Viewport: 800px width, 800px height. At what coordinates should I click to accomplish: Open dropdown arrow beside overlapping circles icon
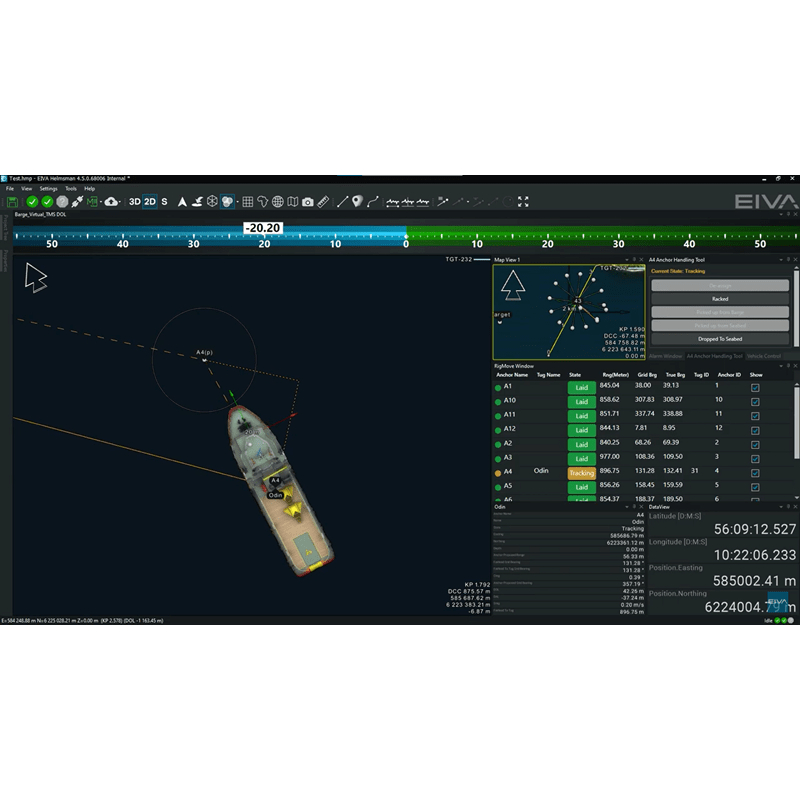click(x=237, y=203)
